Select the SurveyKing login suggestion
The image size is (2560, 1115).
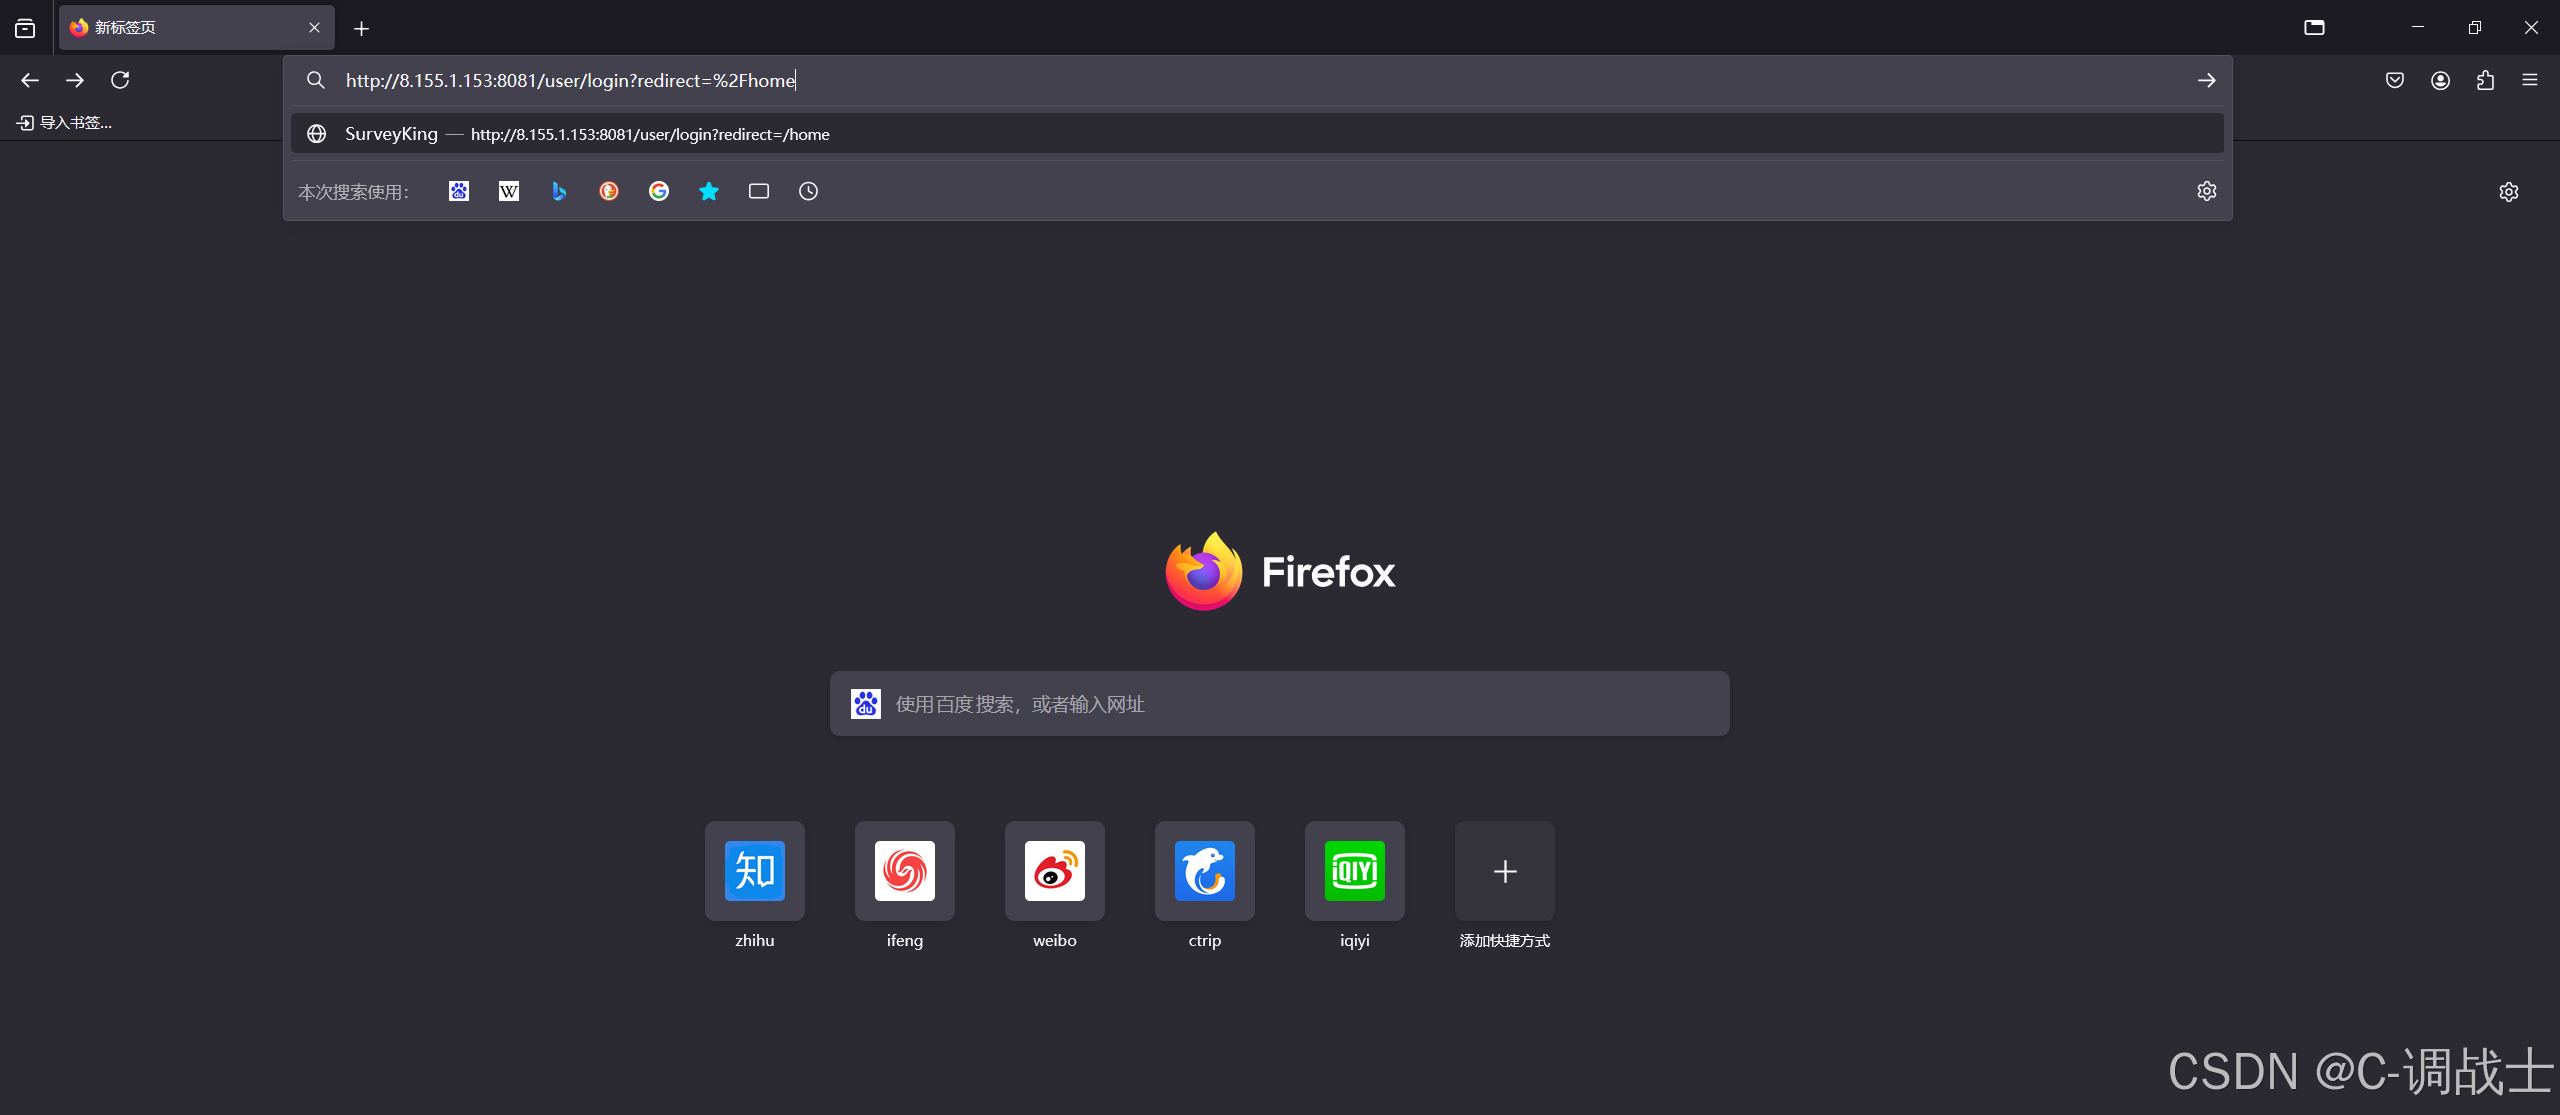click(x=1257, y=134)
